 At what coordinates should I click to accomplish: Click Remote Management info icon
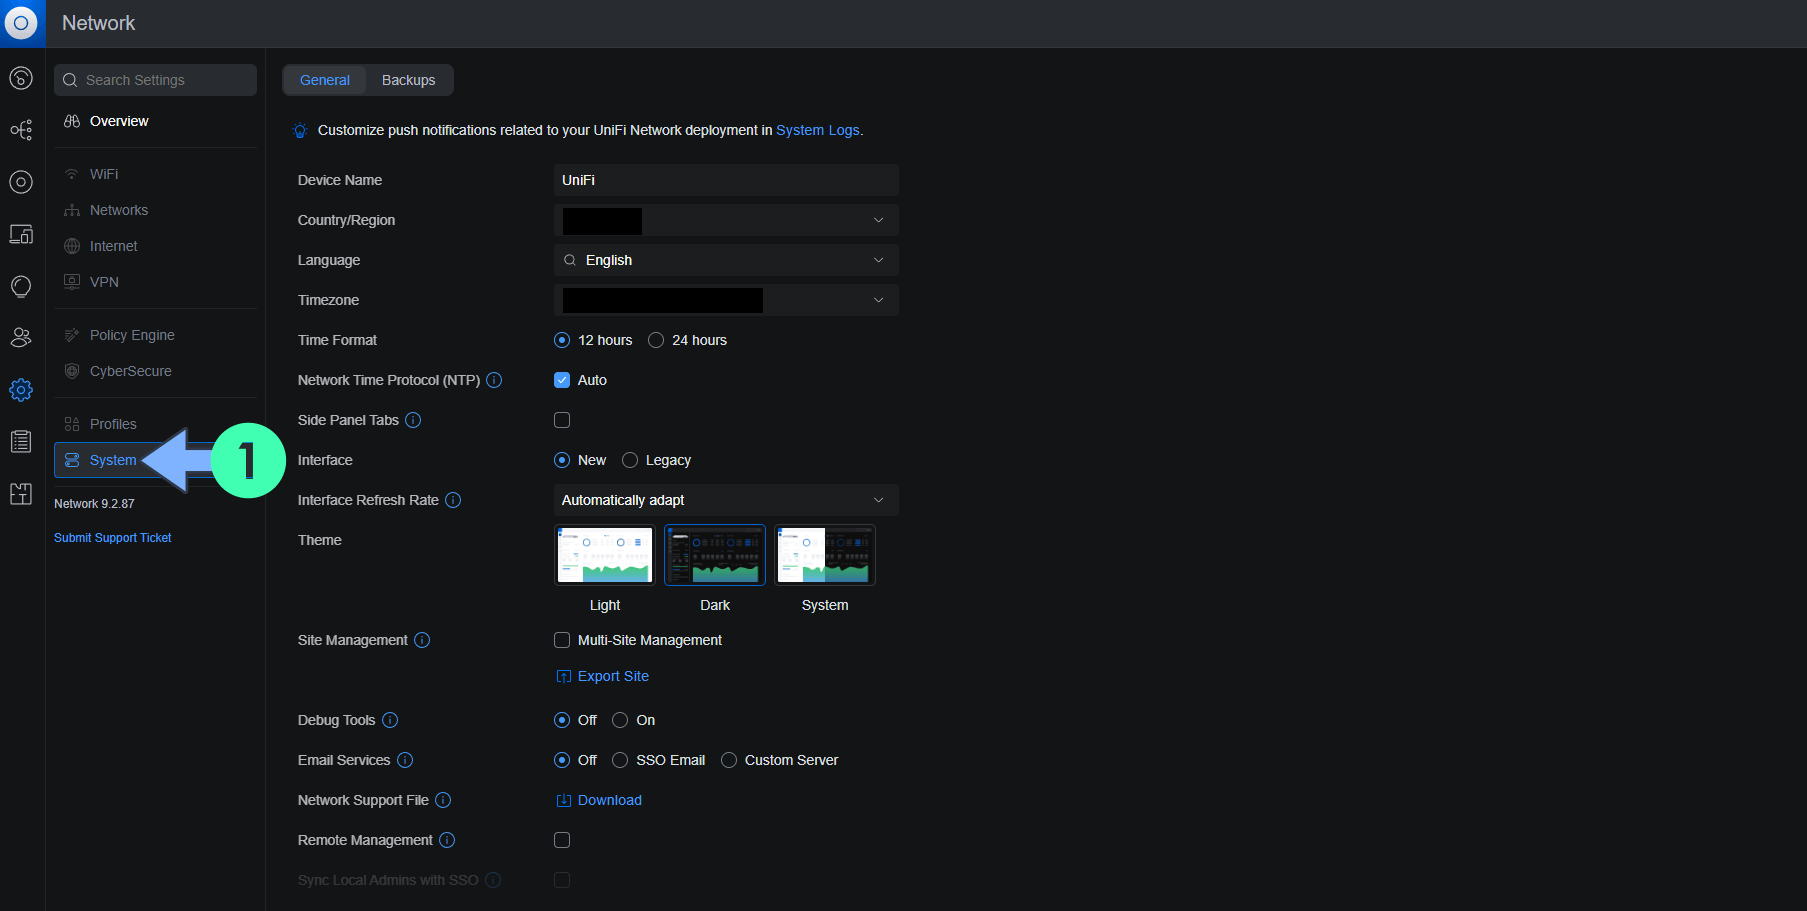coord(447,840)
